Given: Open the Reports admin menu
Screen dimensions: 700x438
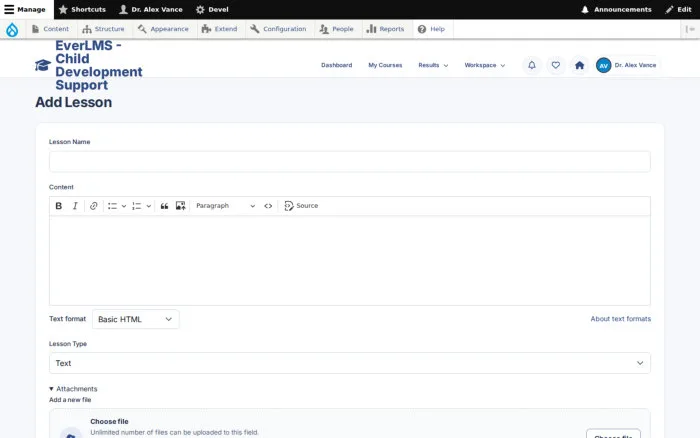Looking at the screenshot, I should tap(385, 29).
